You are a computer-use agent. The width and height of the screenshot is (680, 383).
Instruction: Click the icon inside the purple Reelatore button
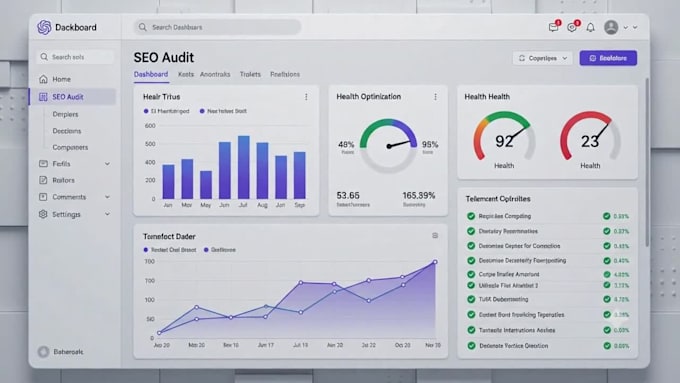pos(593,58)
